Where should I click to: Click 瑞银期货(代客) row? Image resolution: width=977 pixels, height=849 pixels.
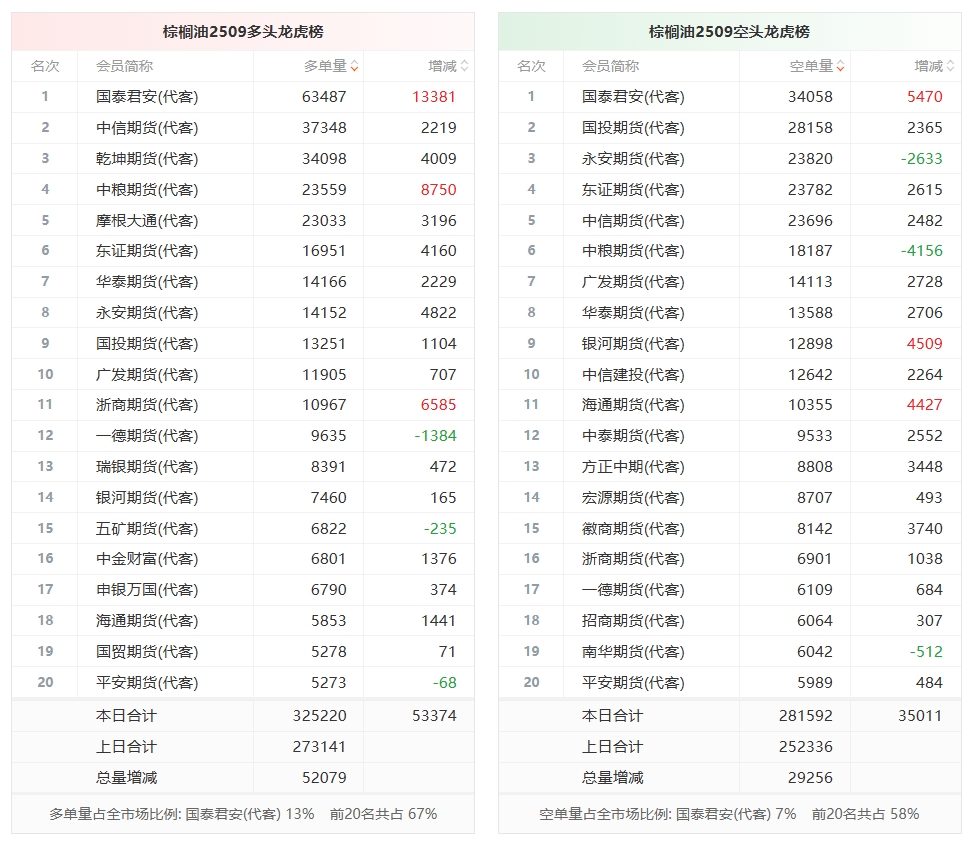[x=243, y=467]
